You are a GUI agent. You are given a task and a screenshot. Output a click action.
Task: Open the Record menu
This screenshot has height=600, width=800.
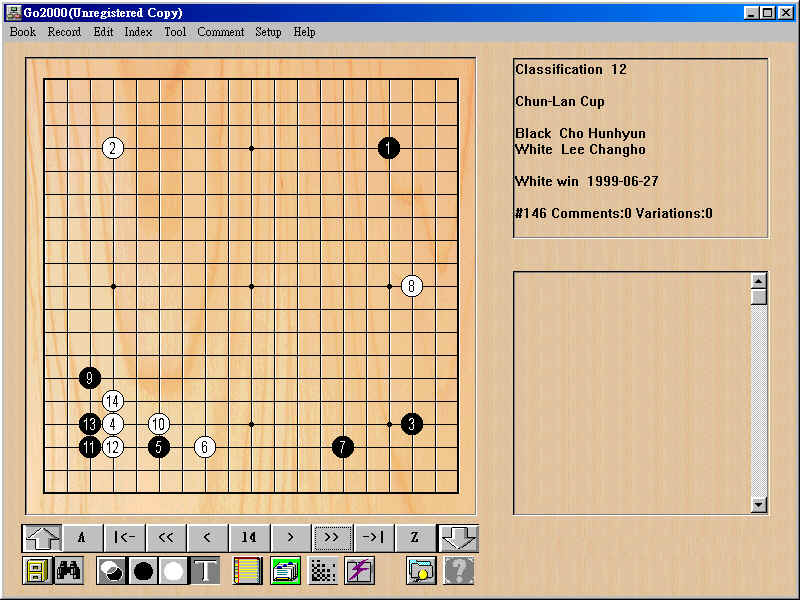tap(64, 32)
